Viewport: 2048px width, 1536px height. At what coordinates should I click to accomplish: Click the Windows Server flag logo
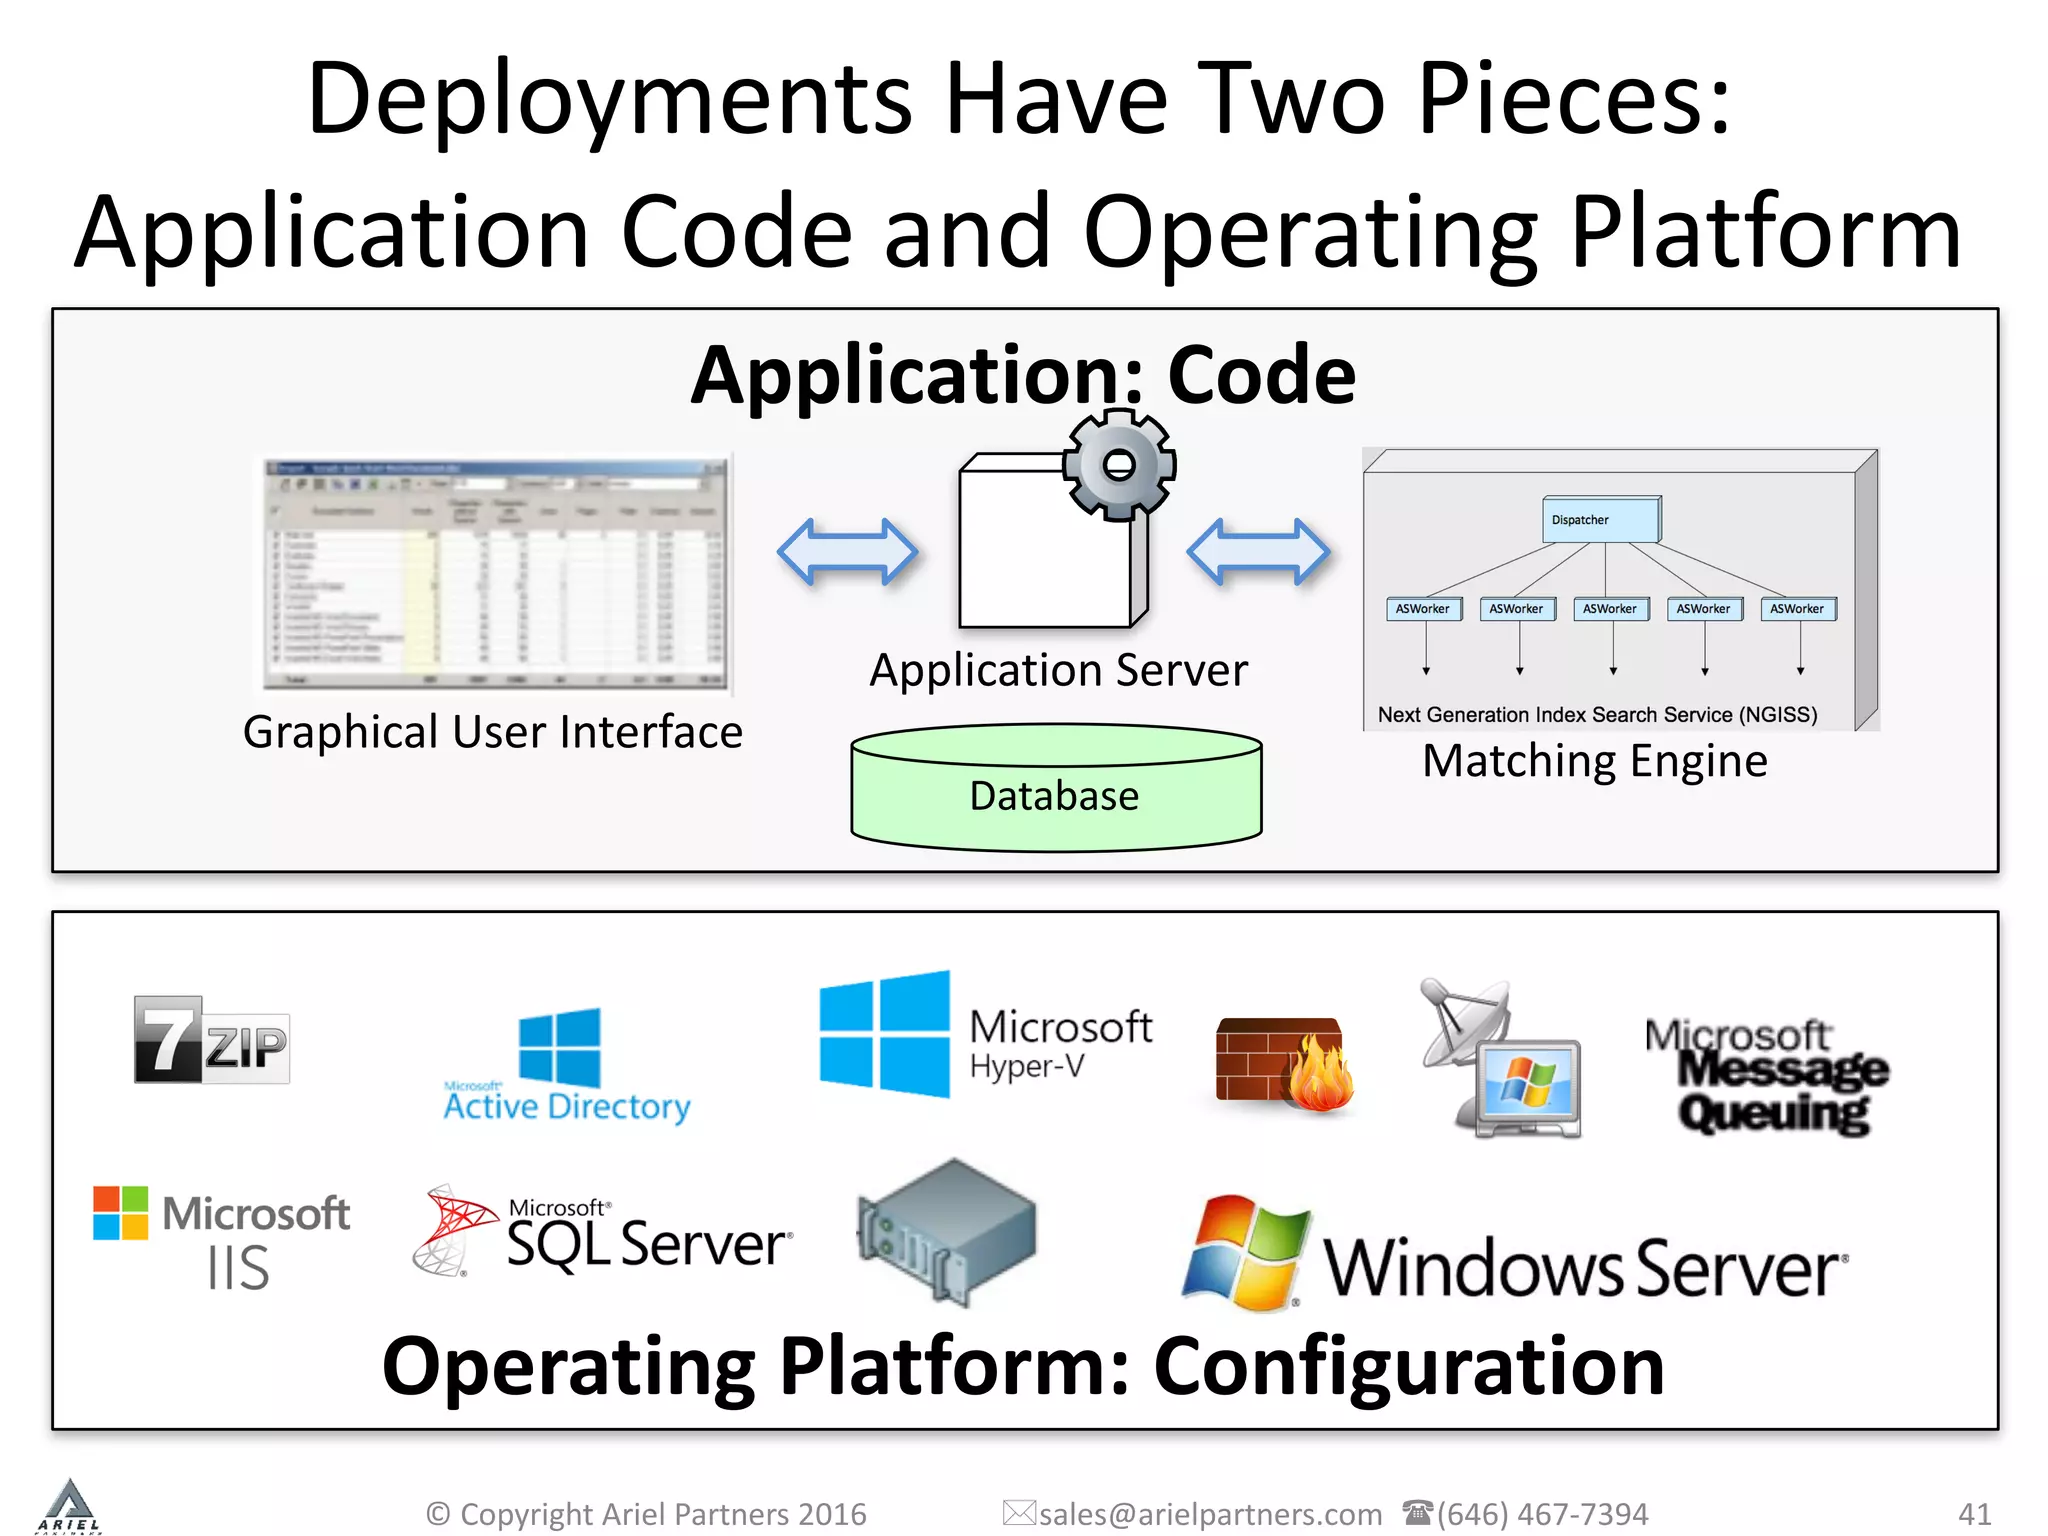click(x=1245, y=1253)
